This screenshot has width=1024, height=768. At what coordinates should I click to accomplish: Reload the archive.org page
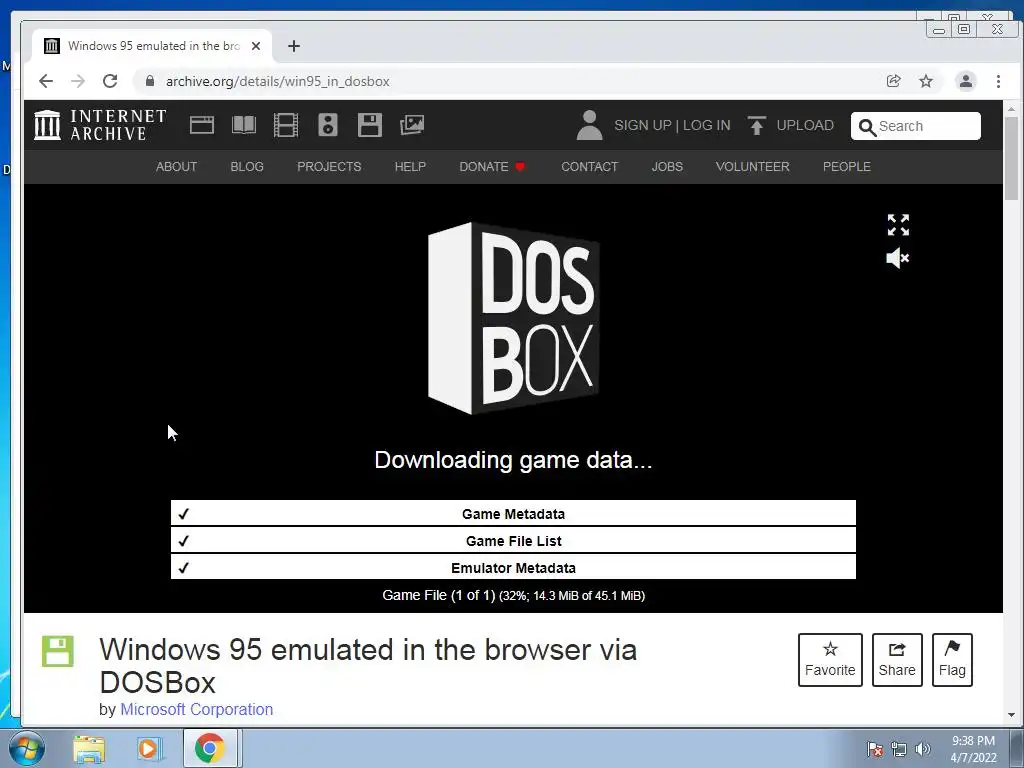click(110, 81)
